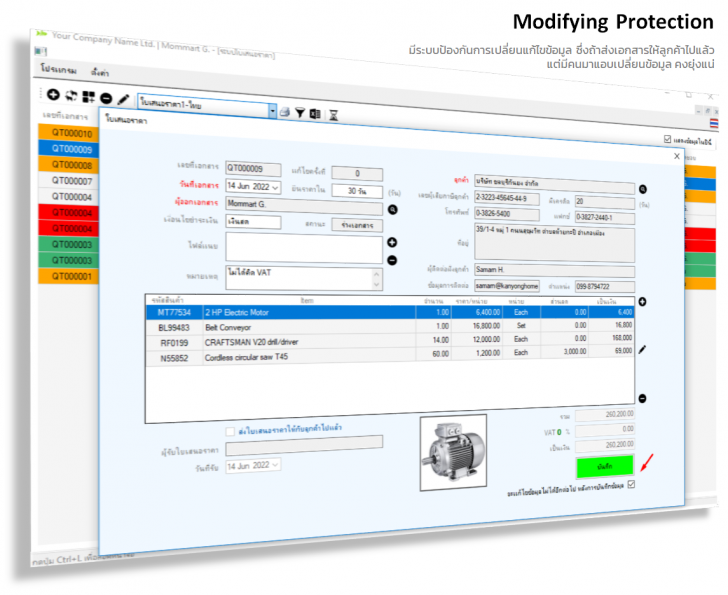The width and height of the screenshot is (728, 595).
Task: Select QT000010 in the document list
Action: pyautogui.click(x=69, y=133)
